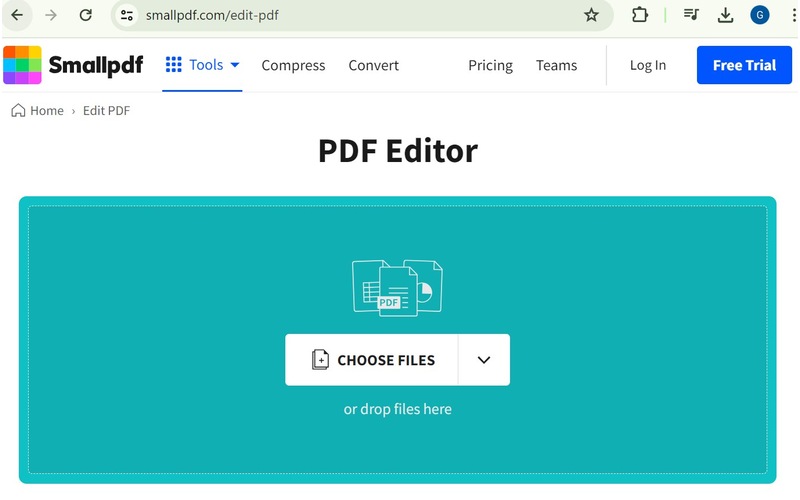Open the Extensions puzzle icon
Image resolution: width=800 pixels, height=500 pixels.
point(639,15)
